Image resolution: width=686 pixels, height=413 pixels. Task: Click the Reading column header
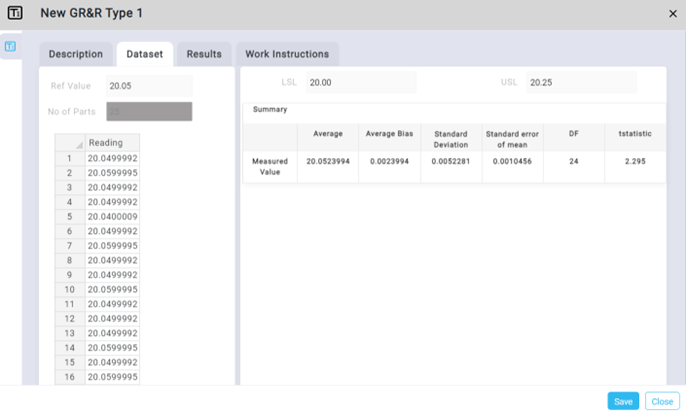[x=112, y=143]
